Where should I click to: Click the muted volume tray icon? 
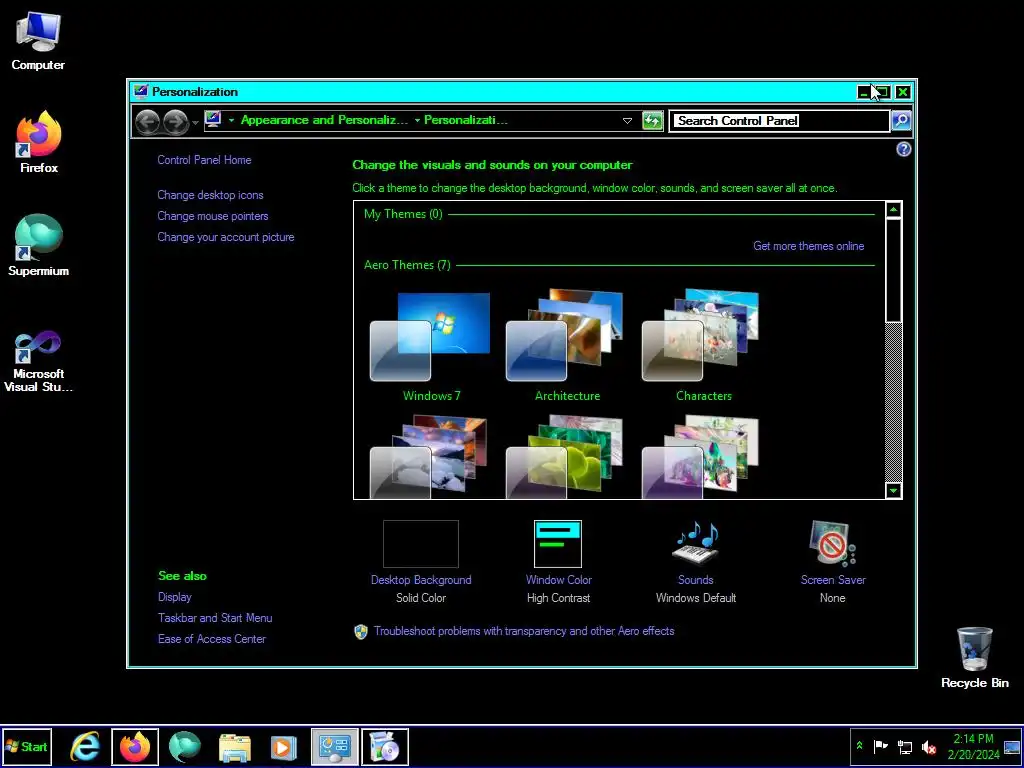click(x=928, y=746)
